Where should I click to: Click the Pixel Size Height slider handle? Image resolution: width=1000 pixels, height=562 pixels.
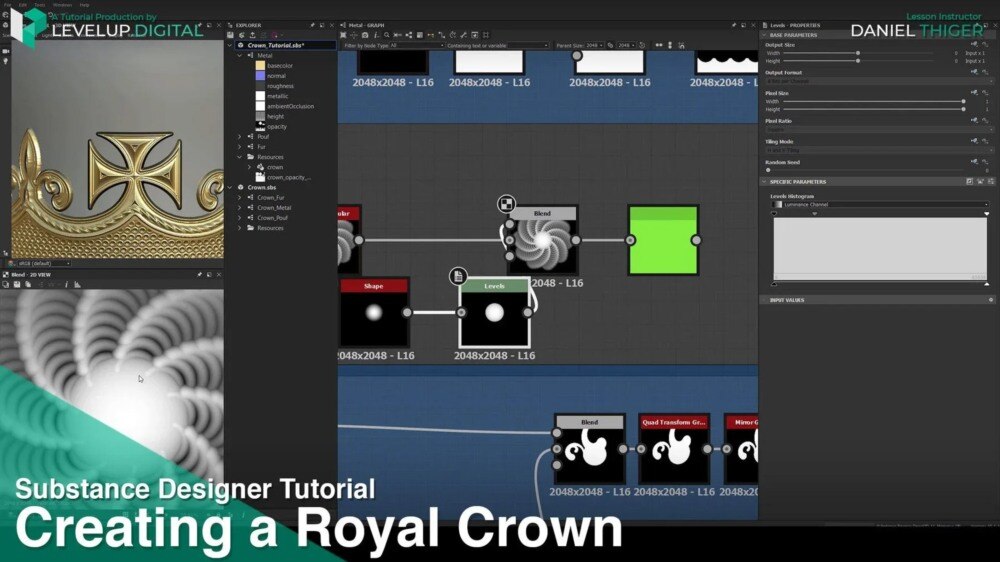963,109
